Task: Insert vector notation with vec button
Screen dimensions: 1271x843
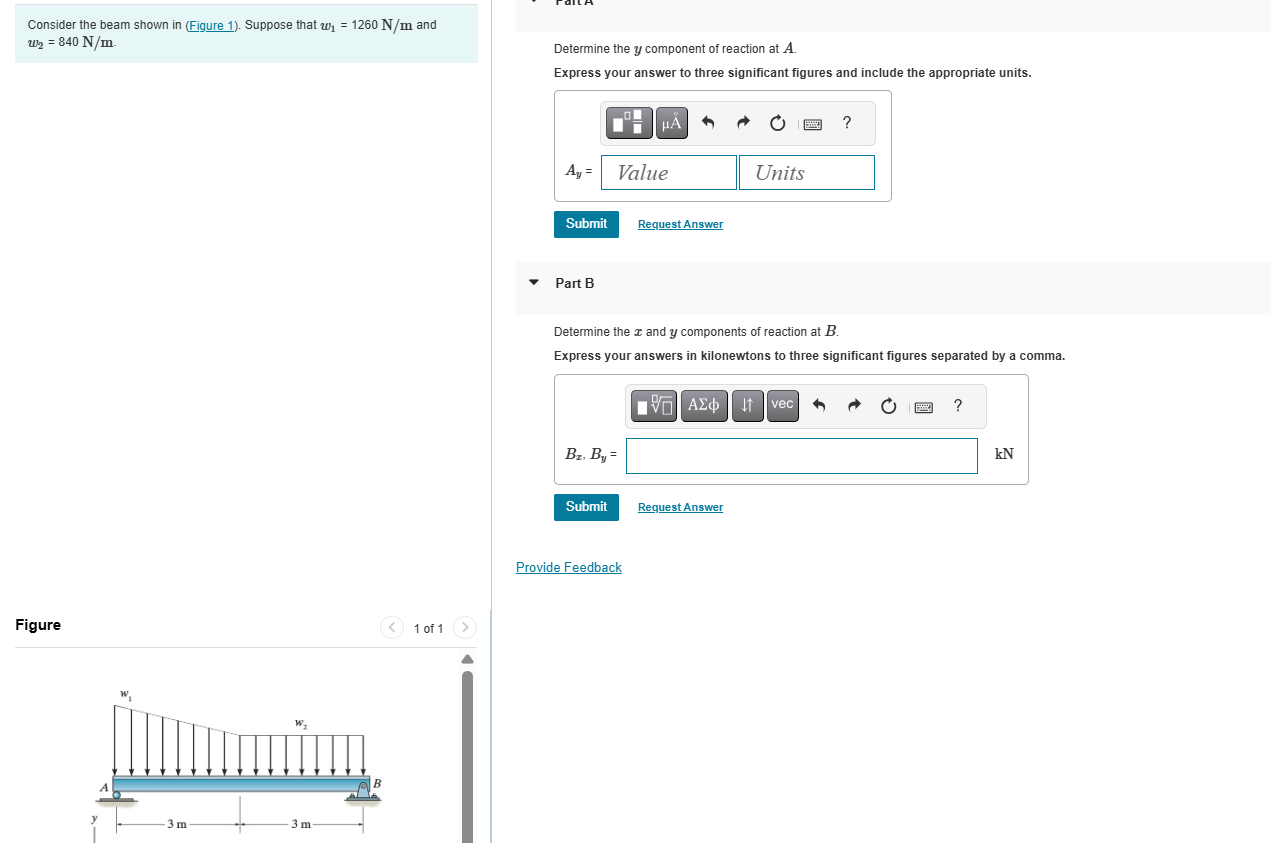Action: pyautogui.click(x=783, y=405)
